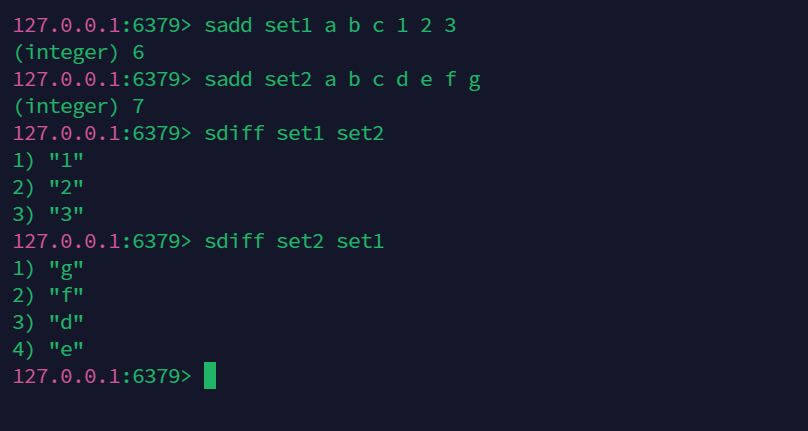The height and width of the screenshot is (431, 808).
Task: Click the "sadd set2 a b c d e f g" command
Action: (x=342, y=79)
